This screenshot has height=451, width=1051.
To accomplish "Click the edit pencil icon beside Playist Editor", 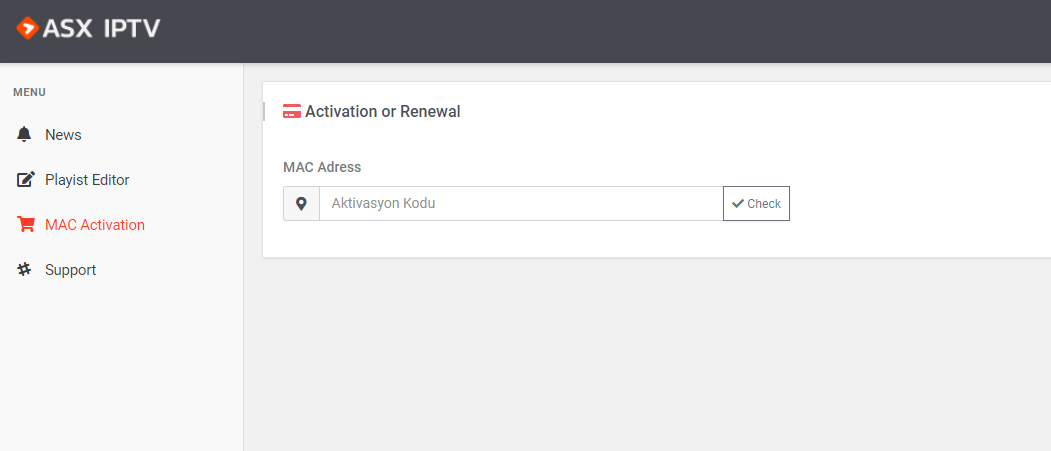I will tap(25, 180).
